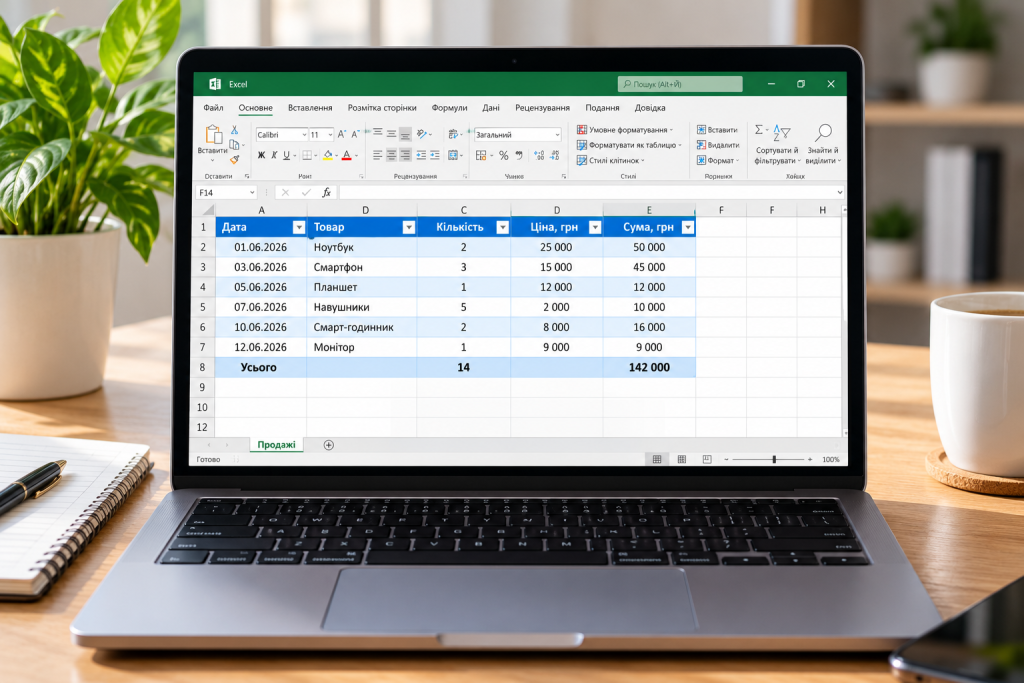The image size is (1024, 683).
Task: Click the Find and Select magnifier icon
Action: pyautogui.click(x=824, y=133)
